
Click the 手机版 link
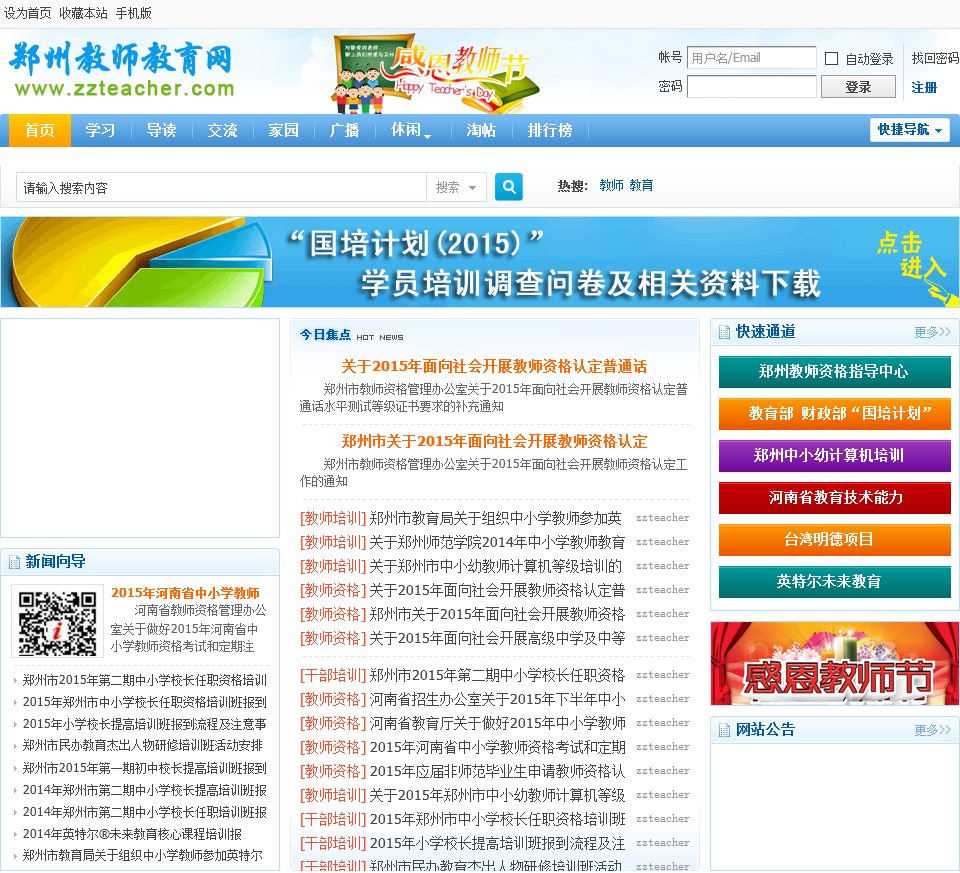133,13
